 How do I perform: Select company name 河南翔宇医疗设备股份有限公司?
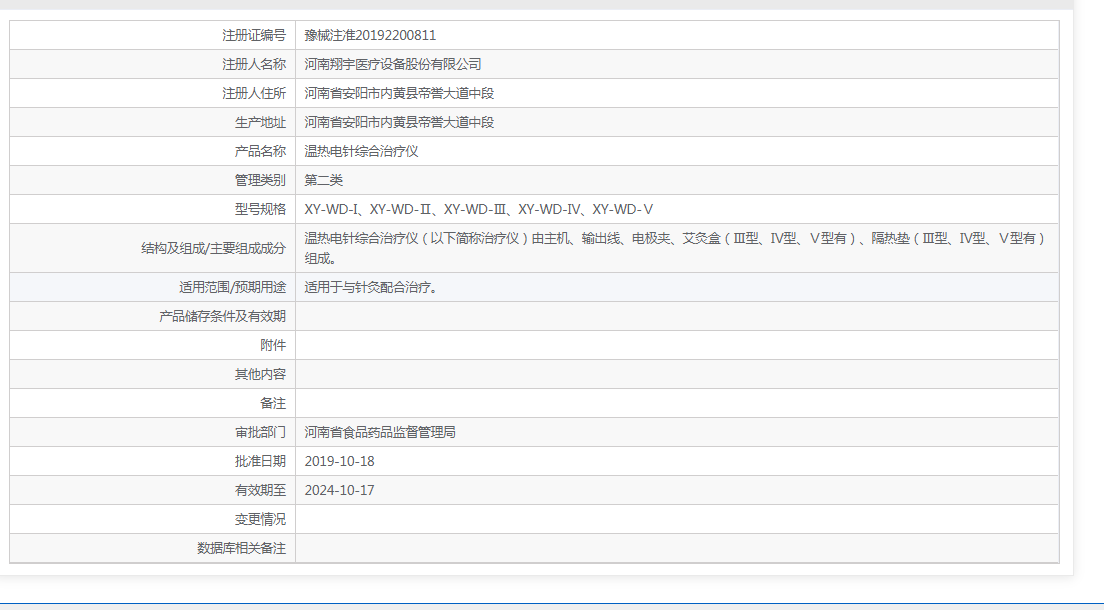click(393, 64)
